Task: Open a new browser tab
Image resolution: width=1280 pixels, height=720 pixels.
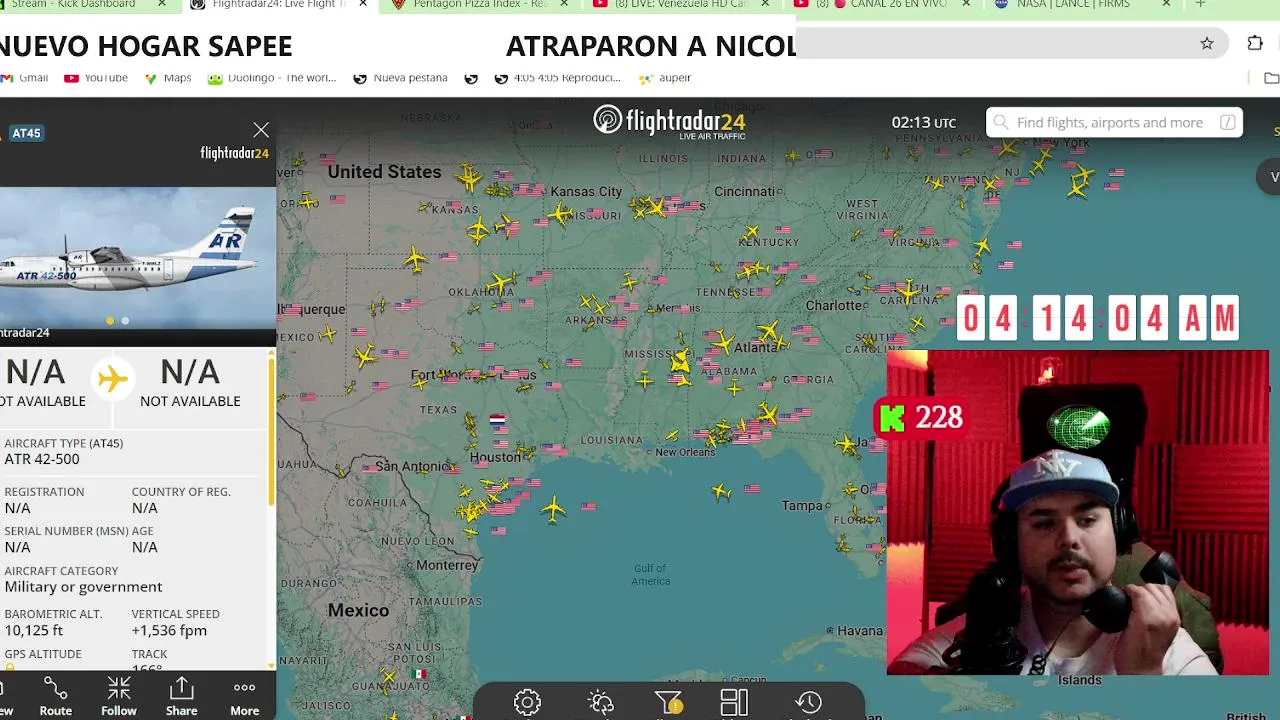Action: [x=1200, y=4]
